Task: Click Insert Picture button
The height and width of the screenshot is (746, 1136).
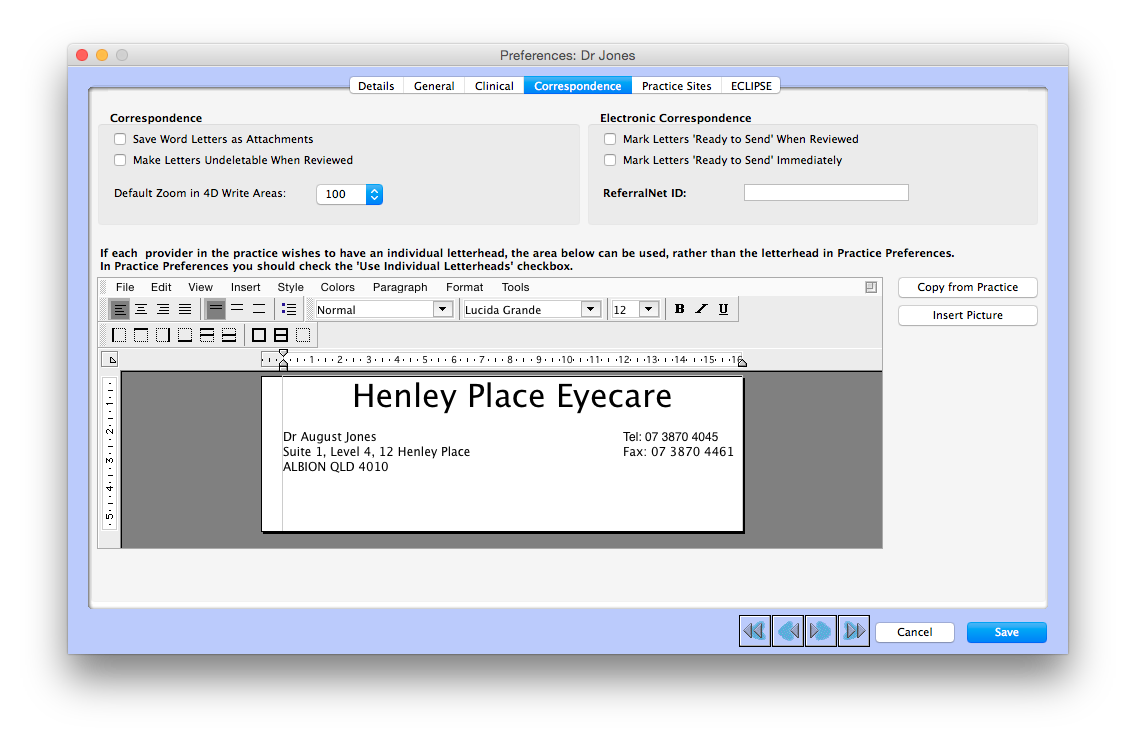Action: (x=967, y=315)
